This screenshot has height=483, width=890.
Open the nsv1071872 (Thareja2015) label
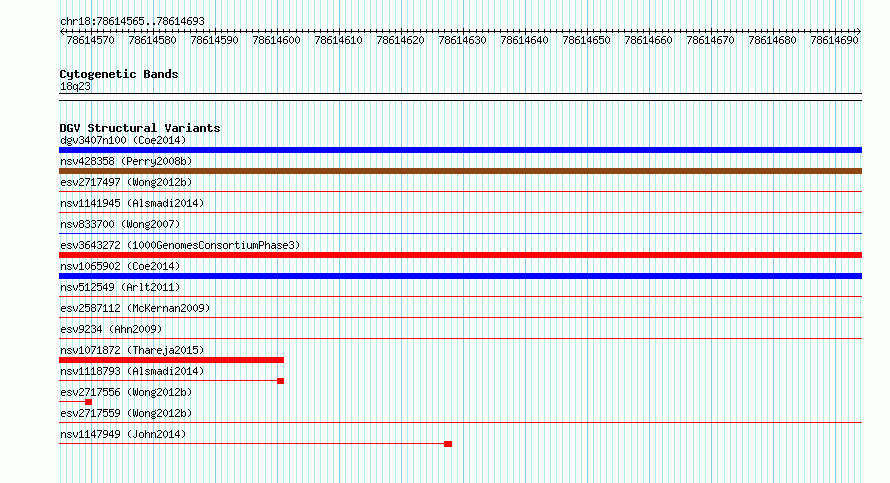[x=132, y=350]
